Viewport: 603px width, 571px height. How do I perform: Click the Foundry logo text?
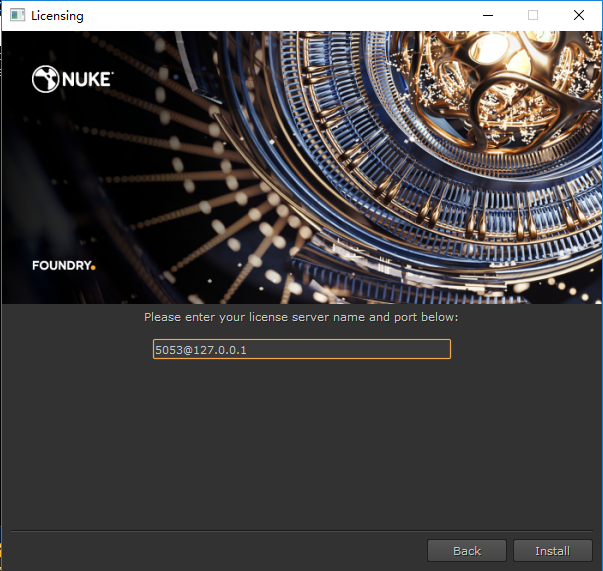[x=61, y=266]
